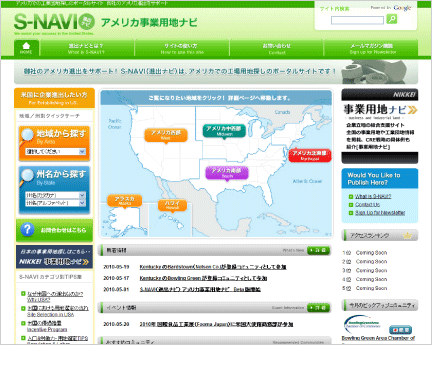Select the orange West region map label
This screenshot has height=365, width=432.
click(x=166, y=135)
